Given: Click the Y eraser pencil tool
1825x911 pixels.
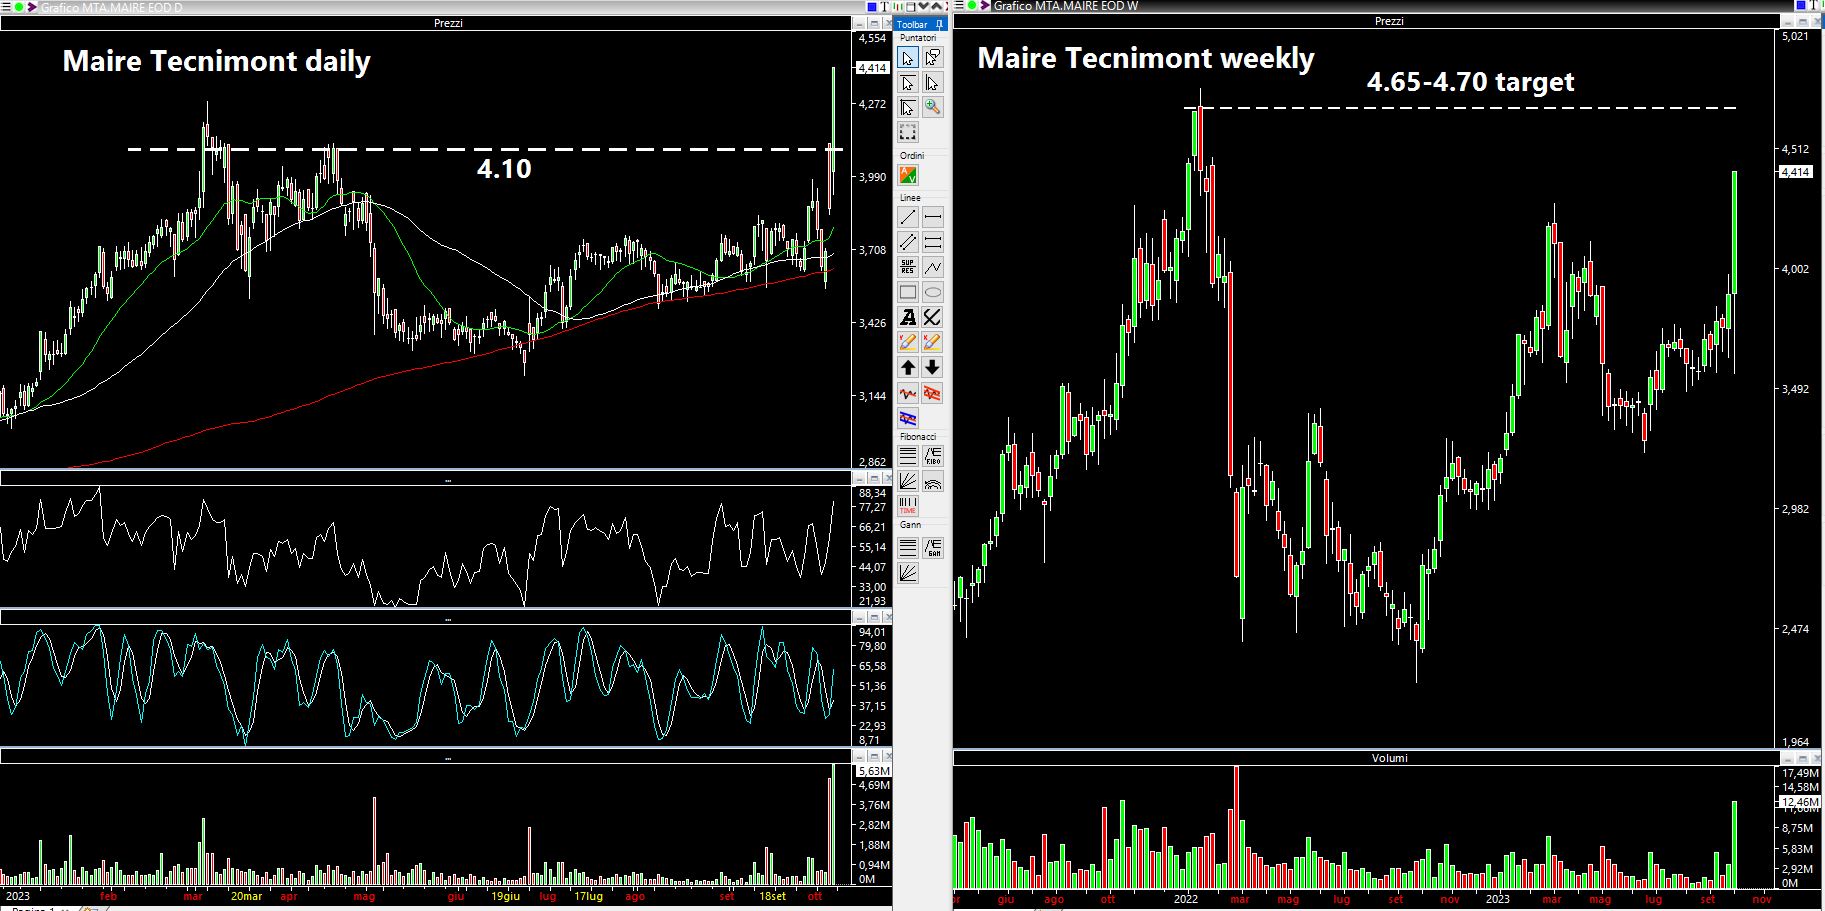Looking at the screenshot, I should 908,342.
